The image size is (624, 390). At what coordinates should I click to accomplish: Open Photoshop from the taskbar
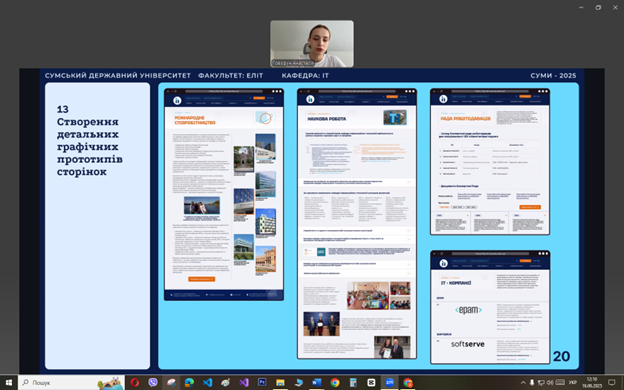262,383
